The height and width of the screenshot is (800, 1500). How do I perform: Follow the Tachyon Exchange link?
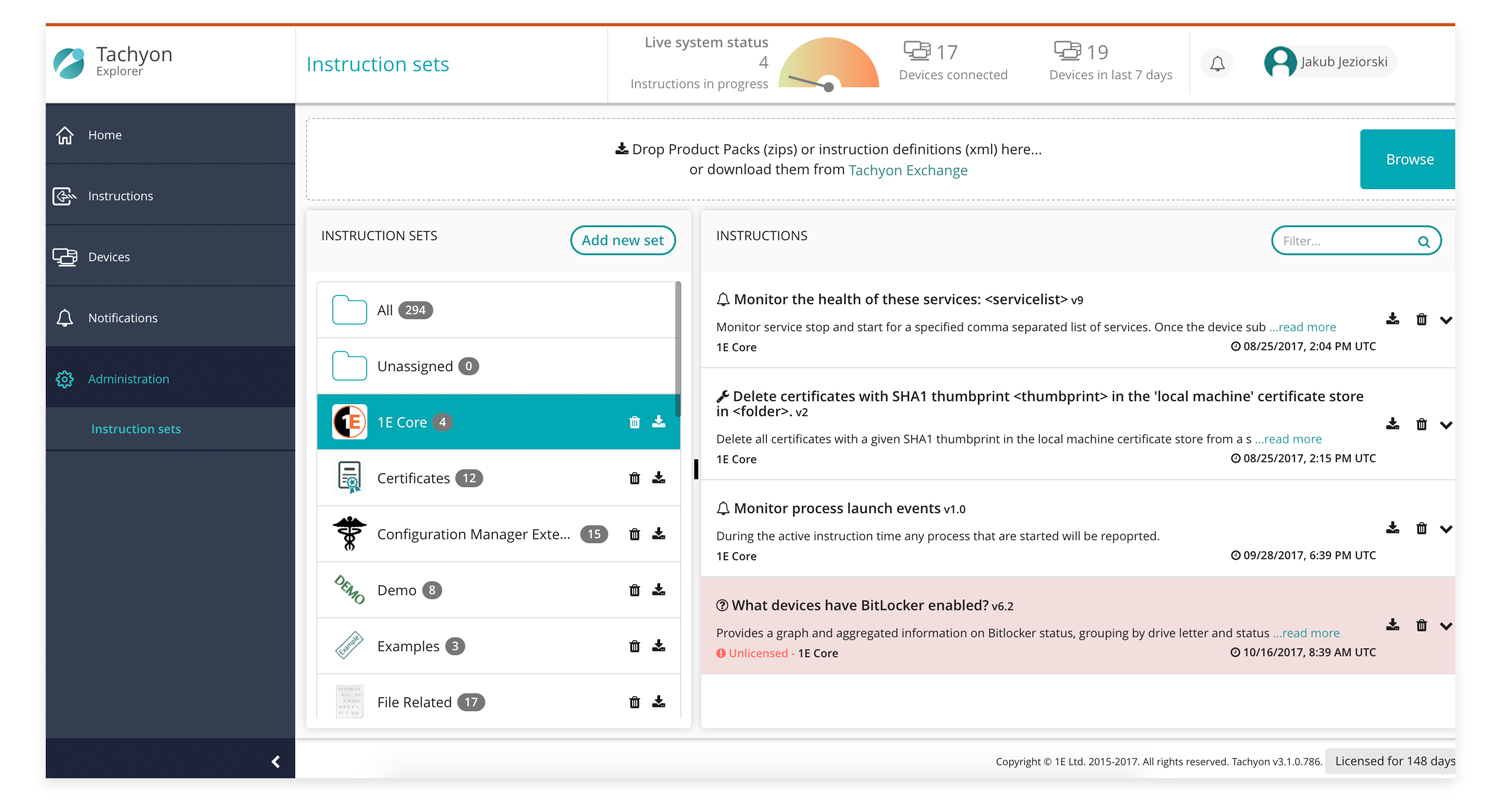pyautogui.click(x=908, y=170)
